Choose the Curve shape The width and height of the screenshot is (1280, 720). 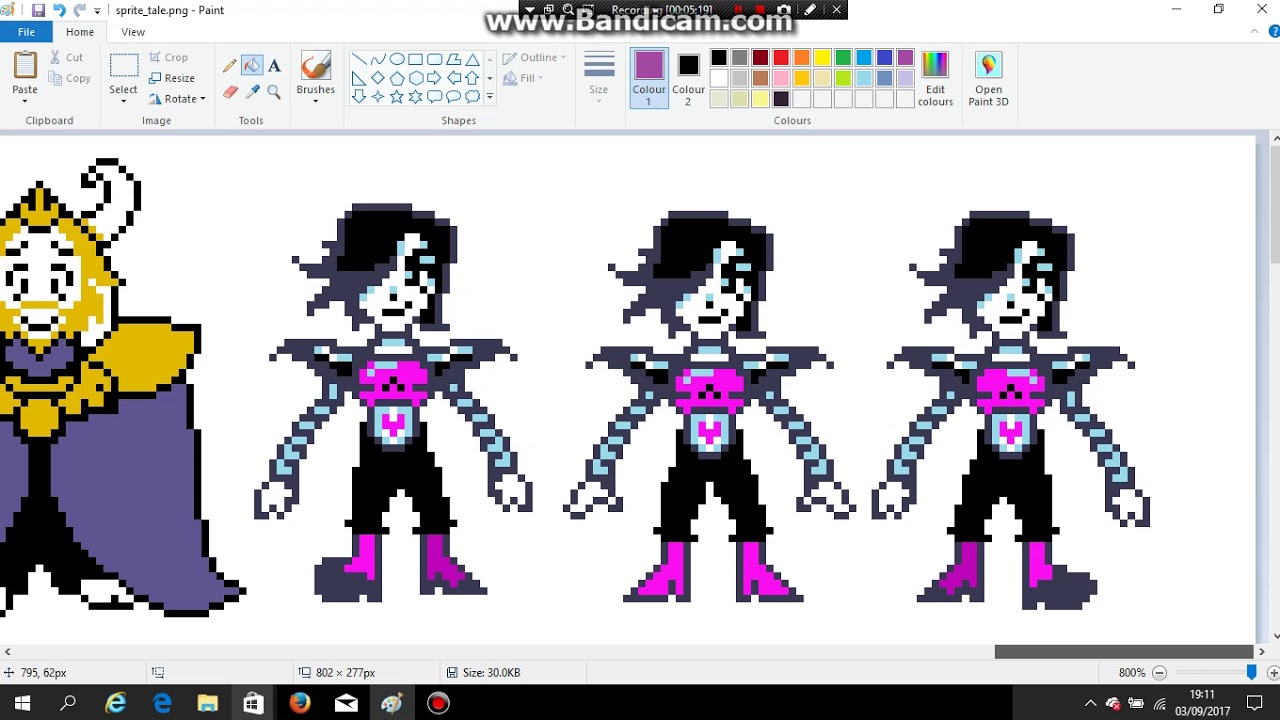[x=378, y=59]
